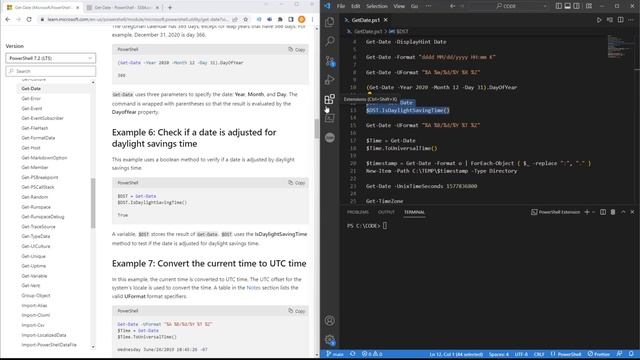This screenshot has width=640, height=360.
Task: Open the new terminal launch profile dropdown
Action: pyautogui.click(x=594, y=212)
